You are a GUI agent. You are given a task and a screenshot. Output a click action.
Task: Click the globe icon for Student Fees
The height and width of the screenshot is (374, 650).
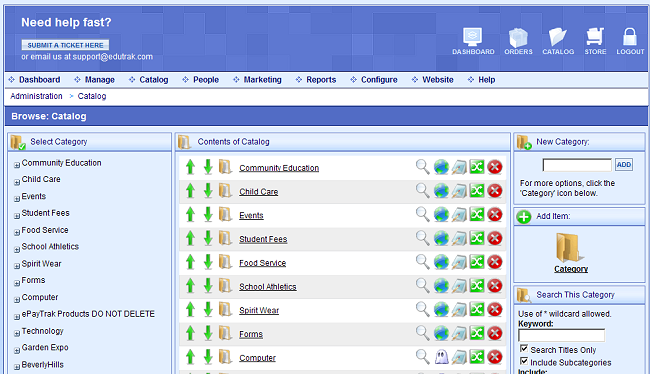[441, 238]
